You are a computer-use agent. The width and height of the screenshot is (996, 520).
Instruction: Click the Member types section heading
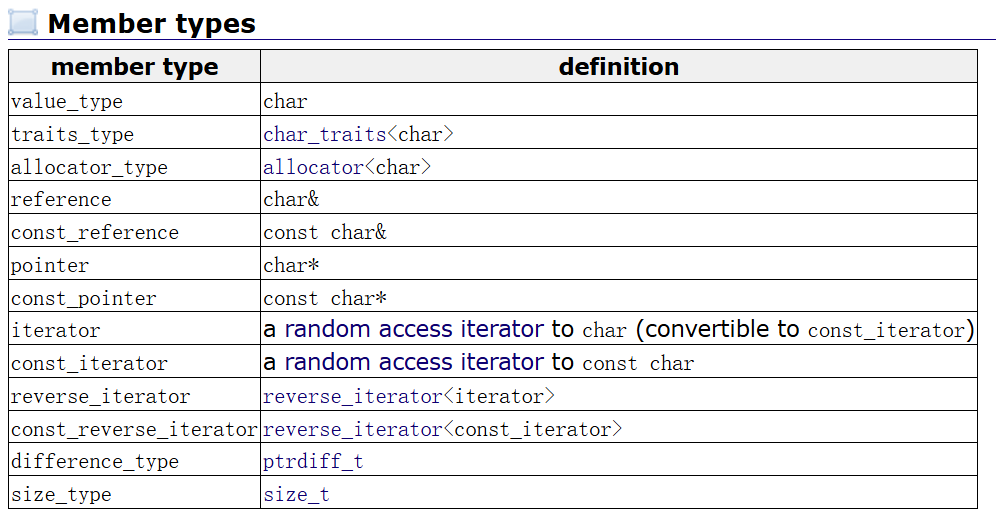pyautogui.click(x=152, y=23)
